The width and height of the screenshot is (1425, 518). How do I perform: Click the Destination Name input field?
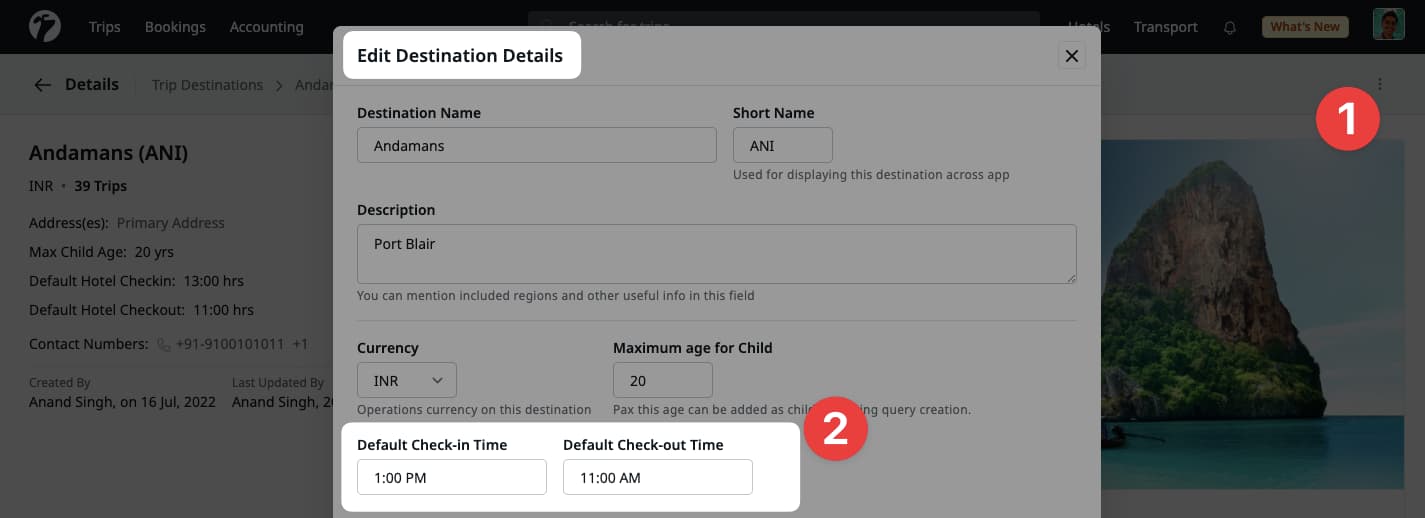[536, 145]
